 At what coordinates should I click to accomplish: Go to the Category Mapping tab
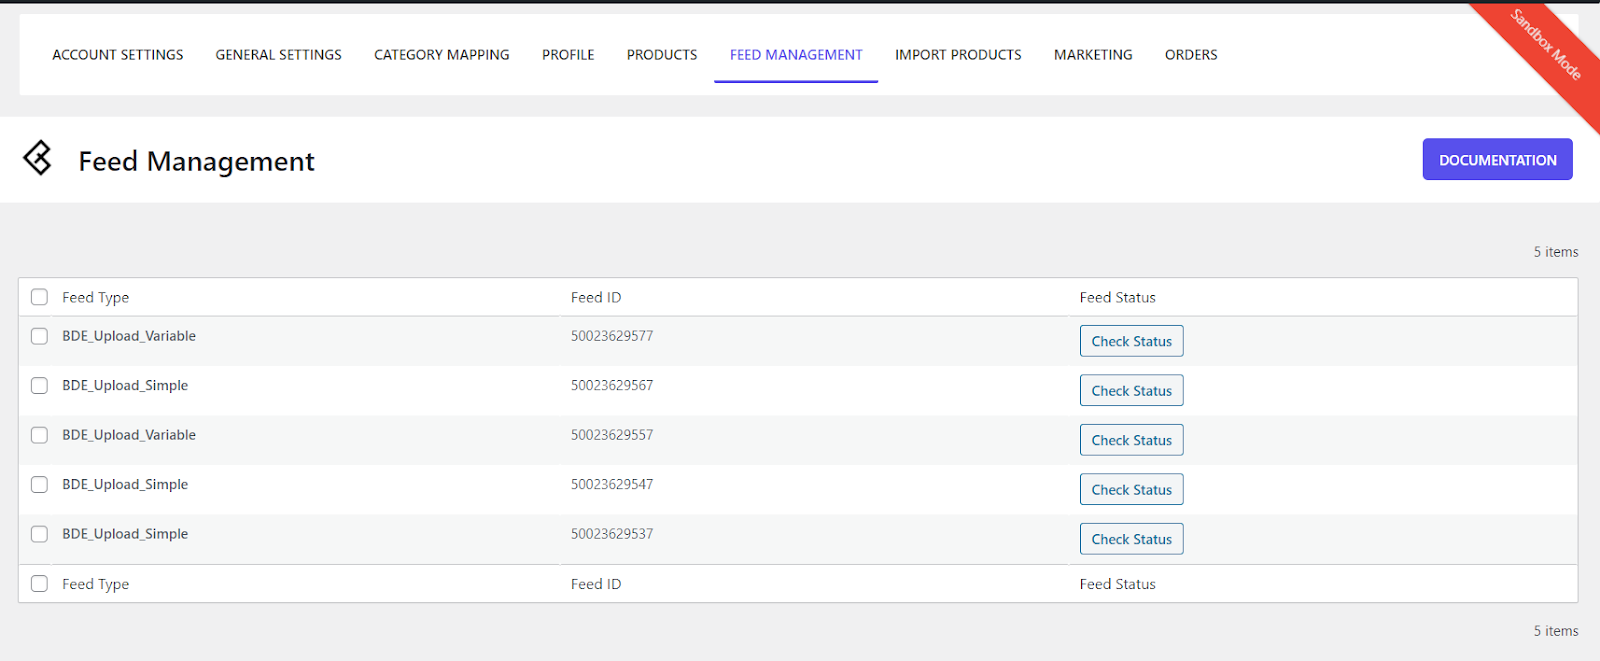click(442, 55)
